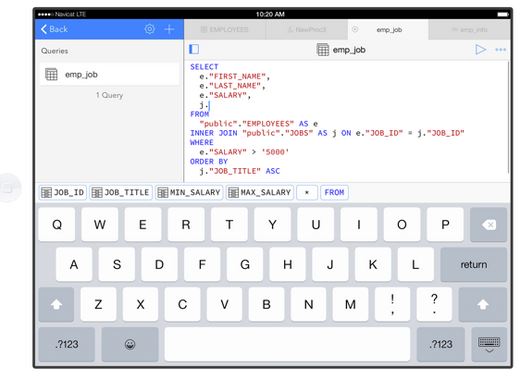This screenshot has width=527, height=376.
Task: Open the emoji keyboard
Action: coord(130,344)
